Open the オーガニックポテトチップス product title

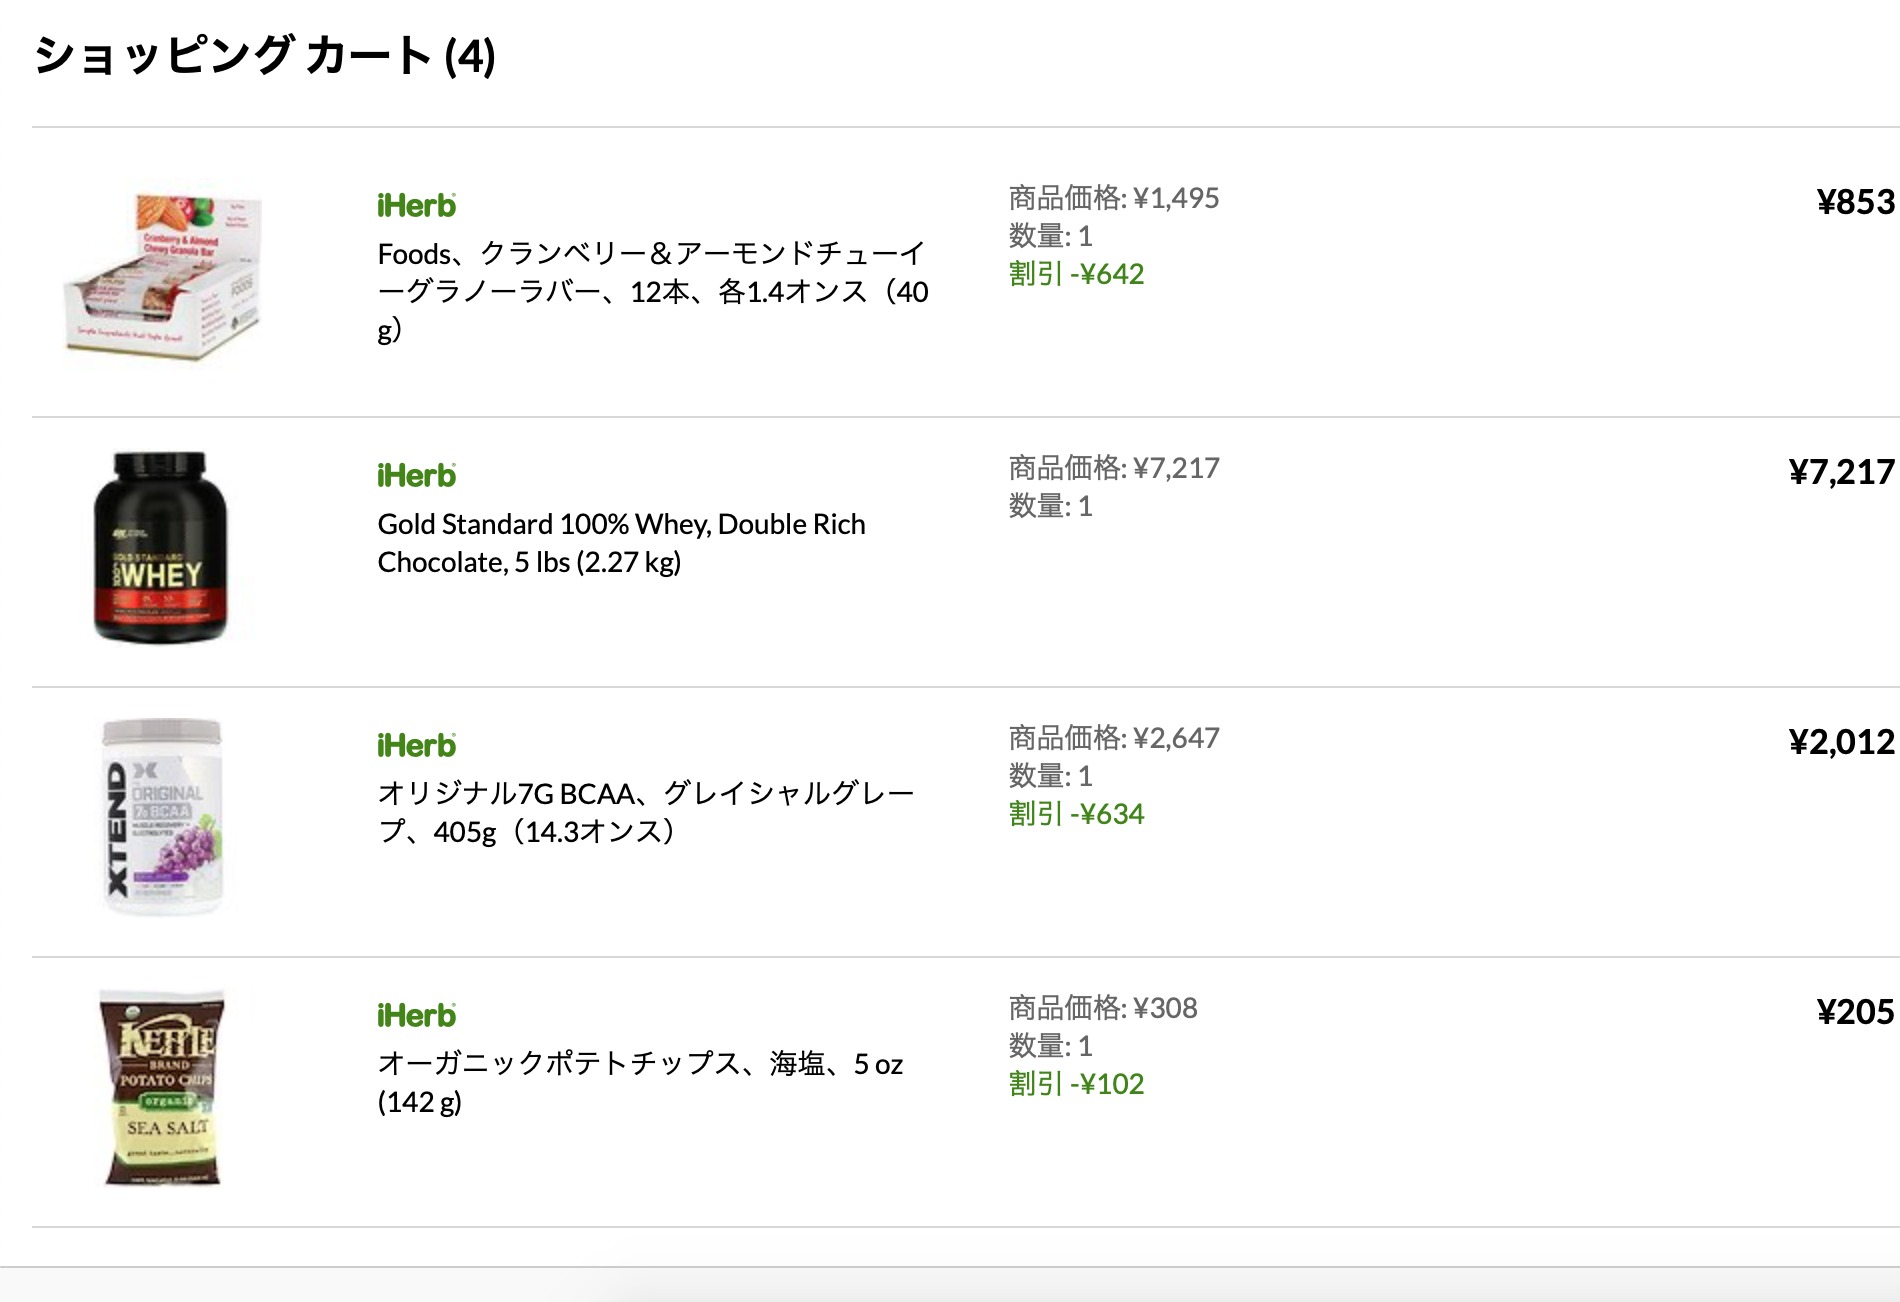(x=640, y=1082)
